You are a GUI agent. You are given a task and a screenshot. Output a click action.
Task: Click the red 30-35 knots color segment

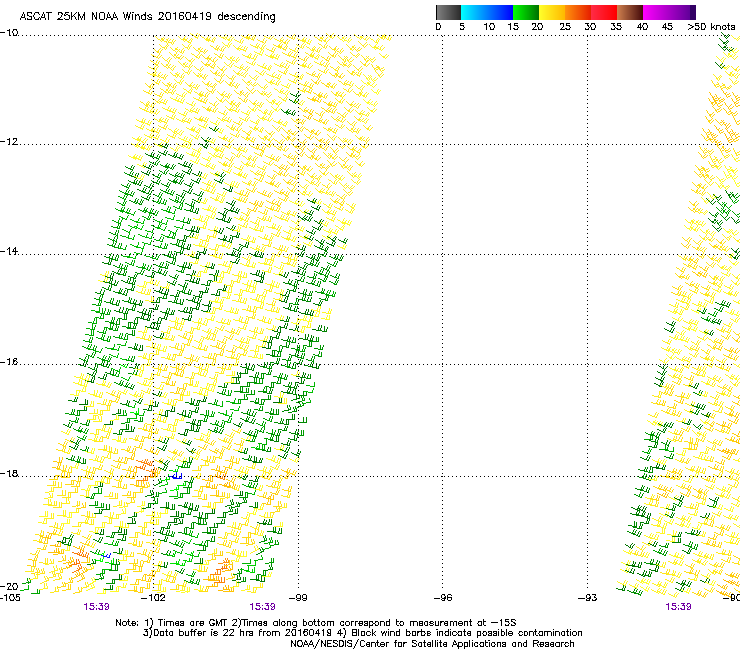point(604,12)
